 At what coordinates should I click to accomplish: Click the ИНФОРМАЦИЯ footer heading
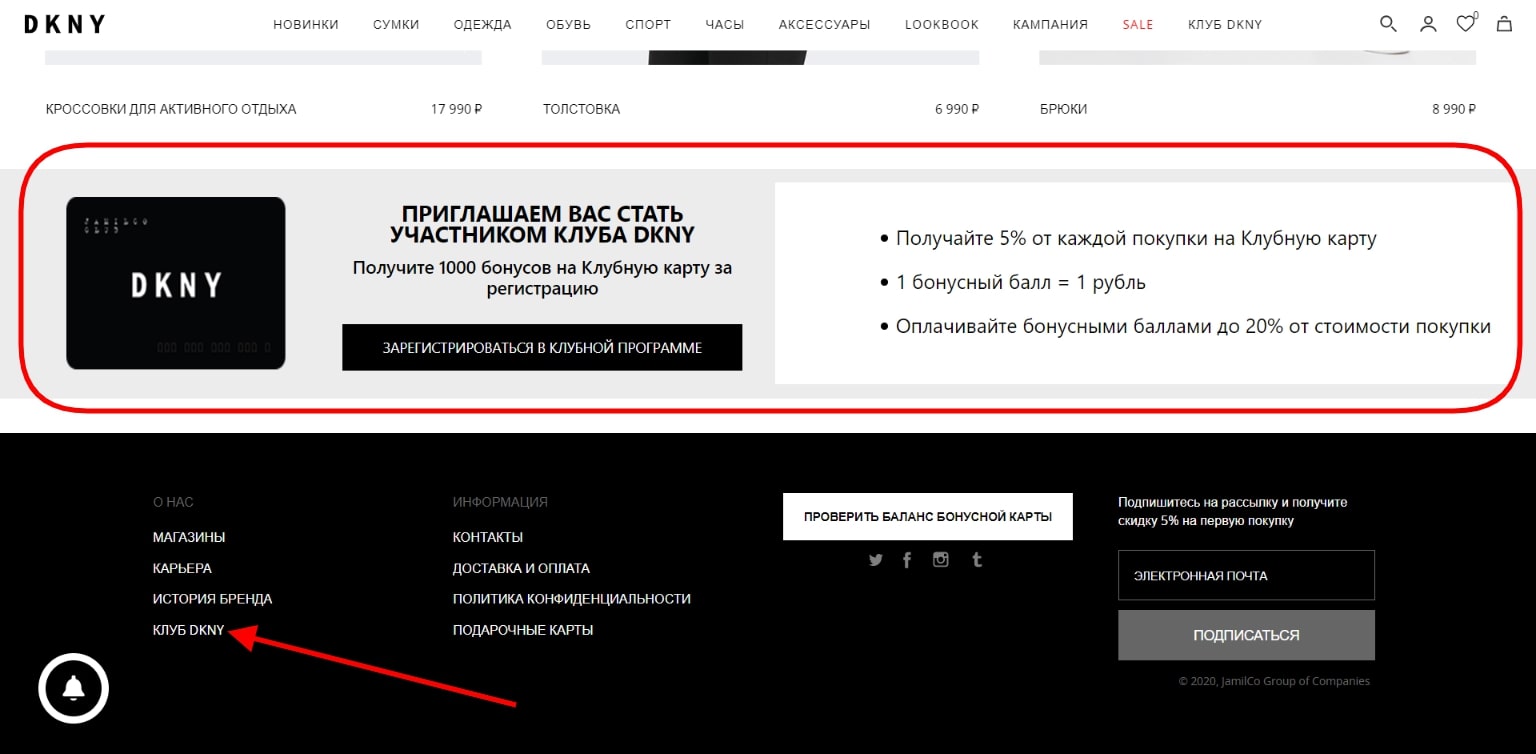click(500, 502)
